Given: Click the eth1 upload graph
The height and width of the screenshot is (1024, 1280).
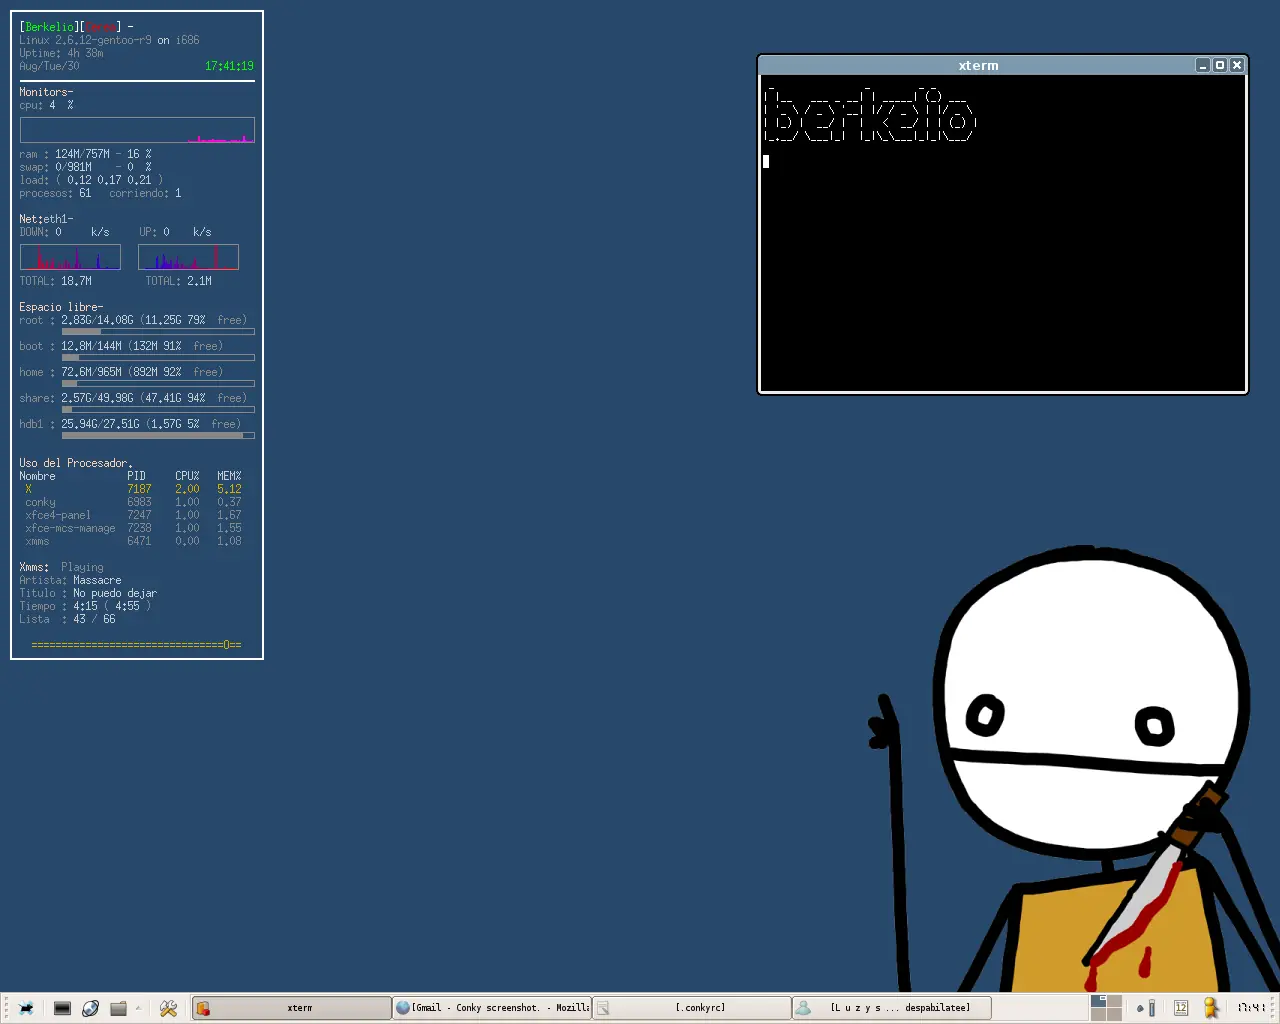Looking at the screenshot, I should tap(188, 257).
